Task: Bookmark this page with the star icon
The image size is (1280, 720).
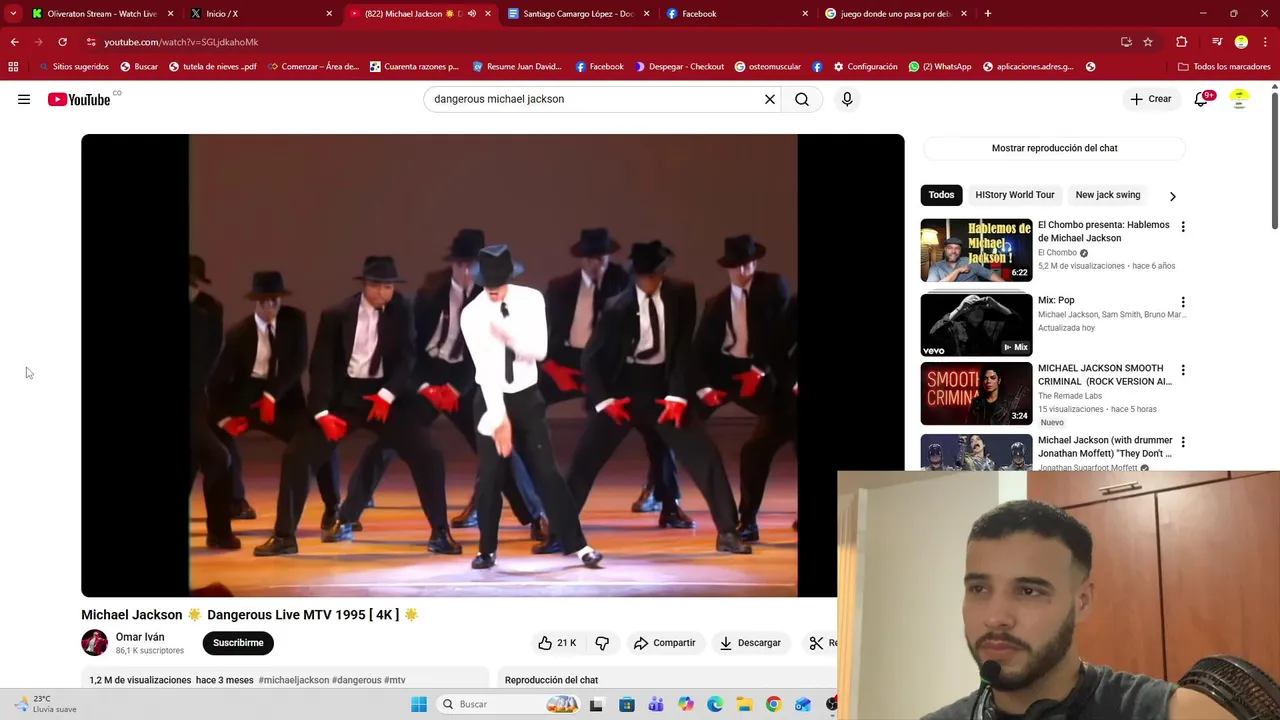Action: pyautogui.click(x=1148, y=42)
